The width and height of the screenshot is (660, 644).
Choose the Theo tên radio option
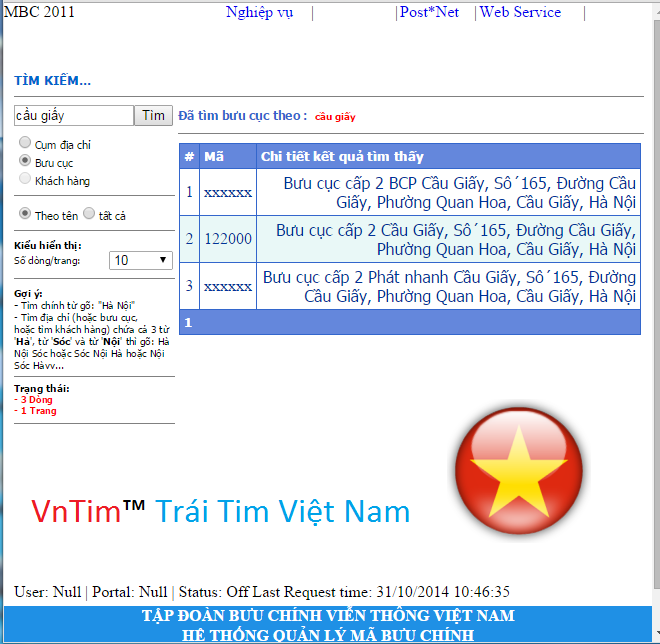pyautogui.click(x=25, y=213)
